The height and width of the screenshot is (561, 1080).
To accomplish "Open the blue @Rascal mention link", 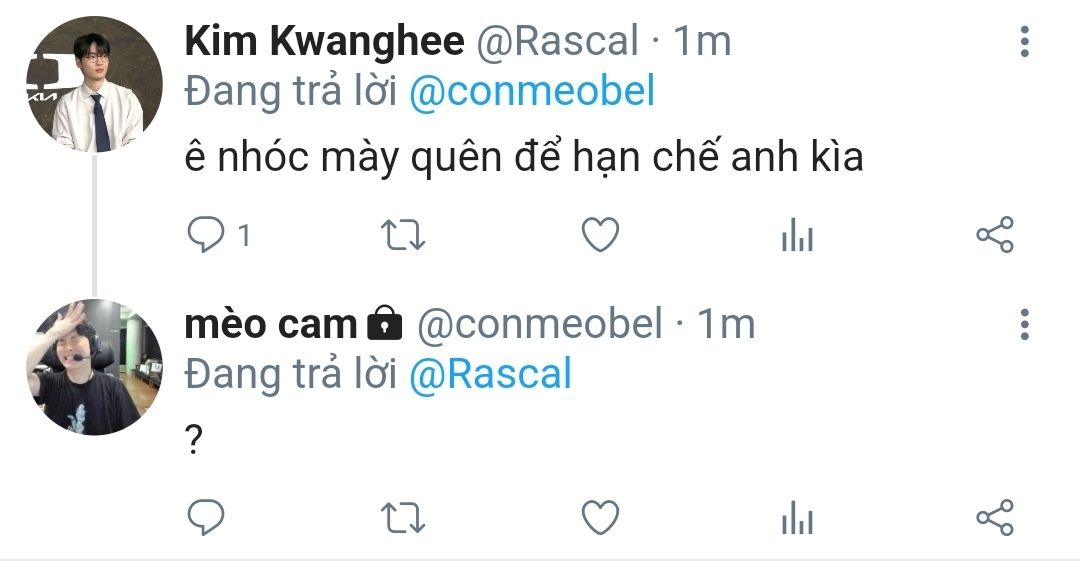I will tap(490, 374).
